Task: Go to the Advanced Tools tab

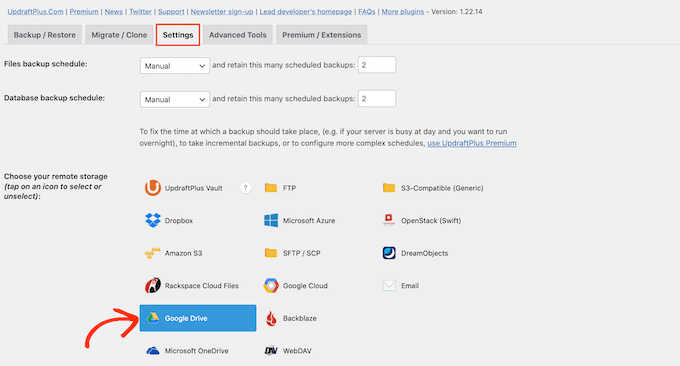Action: [238, 35]
